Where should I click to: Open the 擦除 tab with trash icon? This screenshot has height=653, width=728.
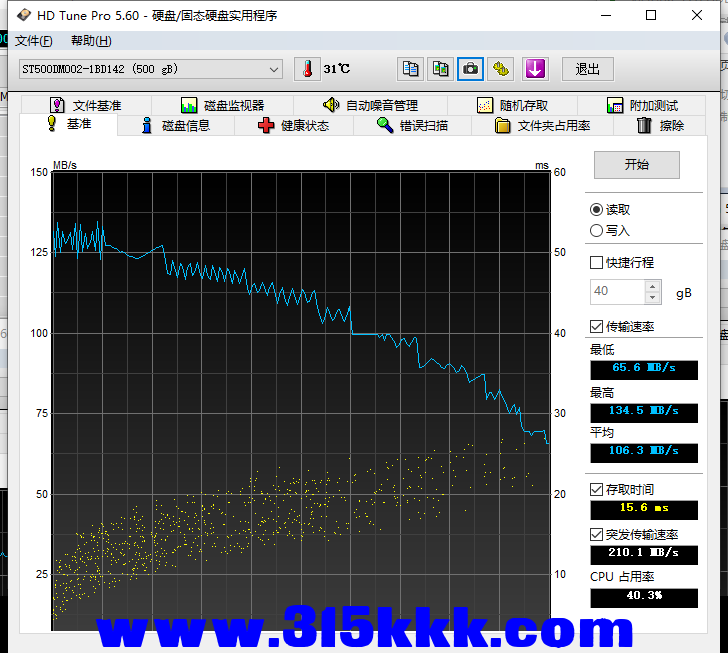point(660,126)
